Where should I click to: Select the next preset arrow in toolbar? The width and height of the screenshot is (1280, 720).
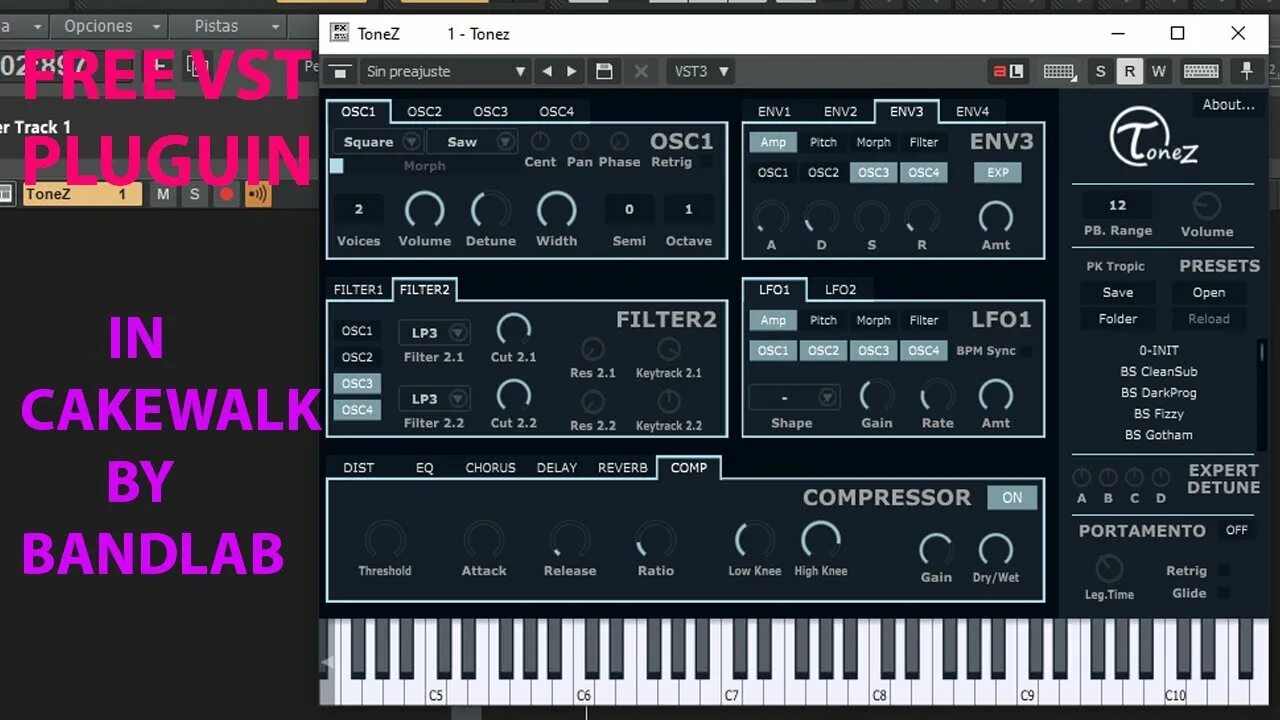pos(572,71)
